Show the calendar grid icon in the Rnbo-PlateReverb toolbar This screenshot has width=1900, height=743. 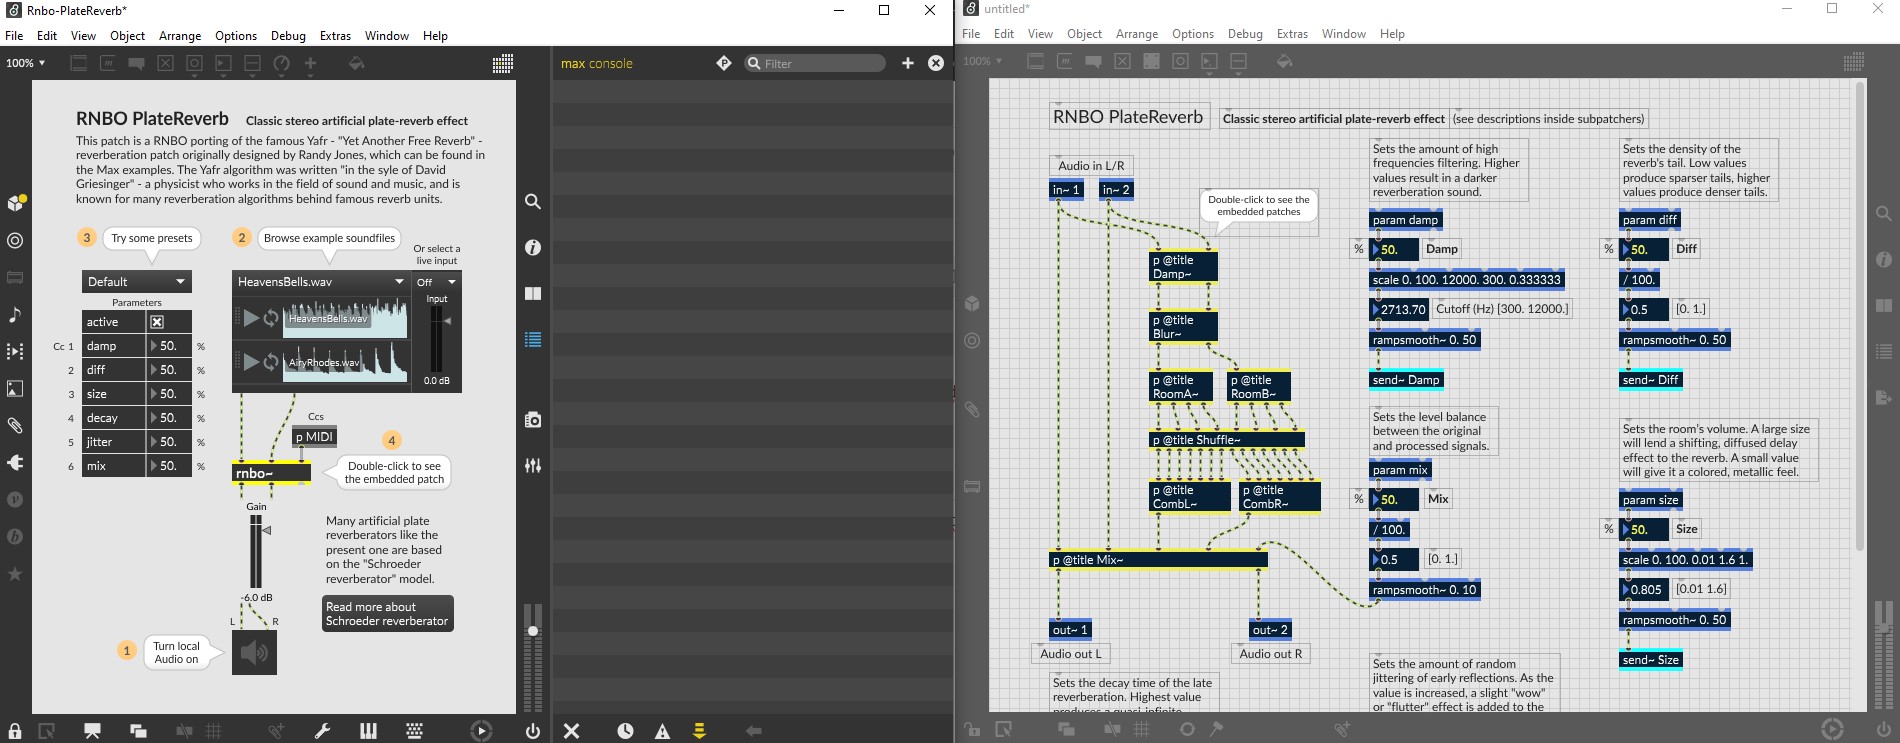pos(503,63)
